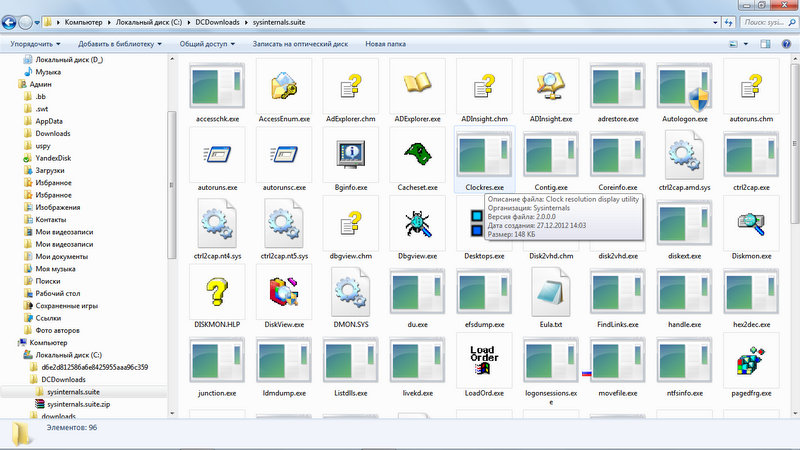Select the DiskView.exe icon

(x=284, y=291)
